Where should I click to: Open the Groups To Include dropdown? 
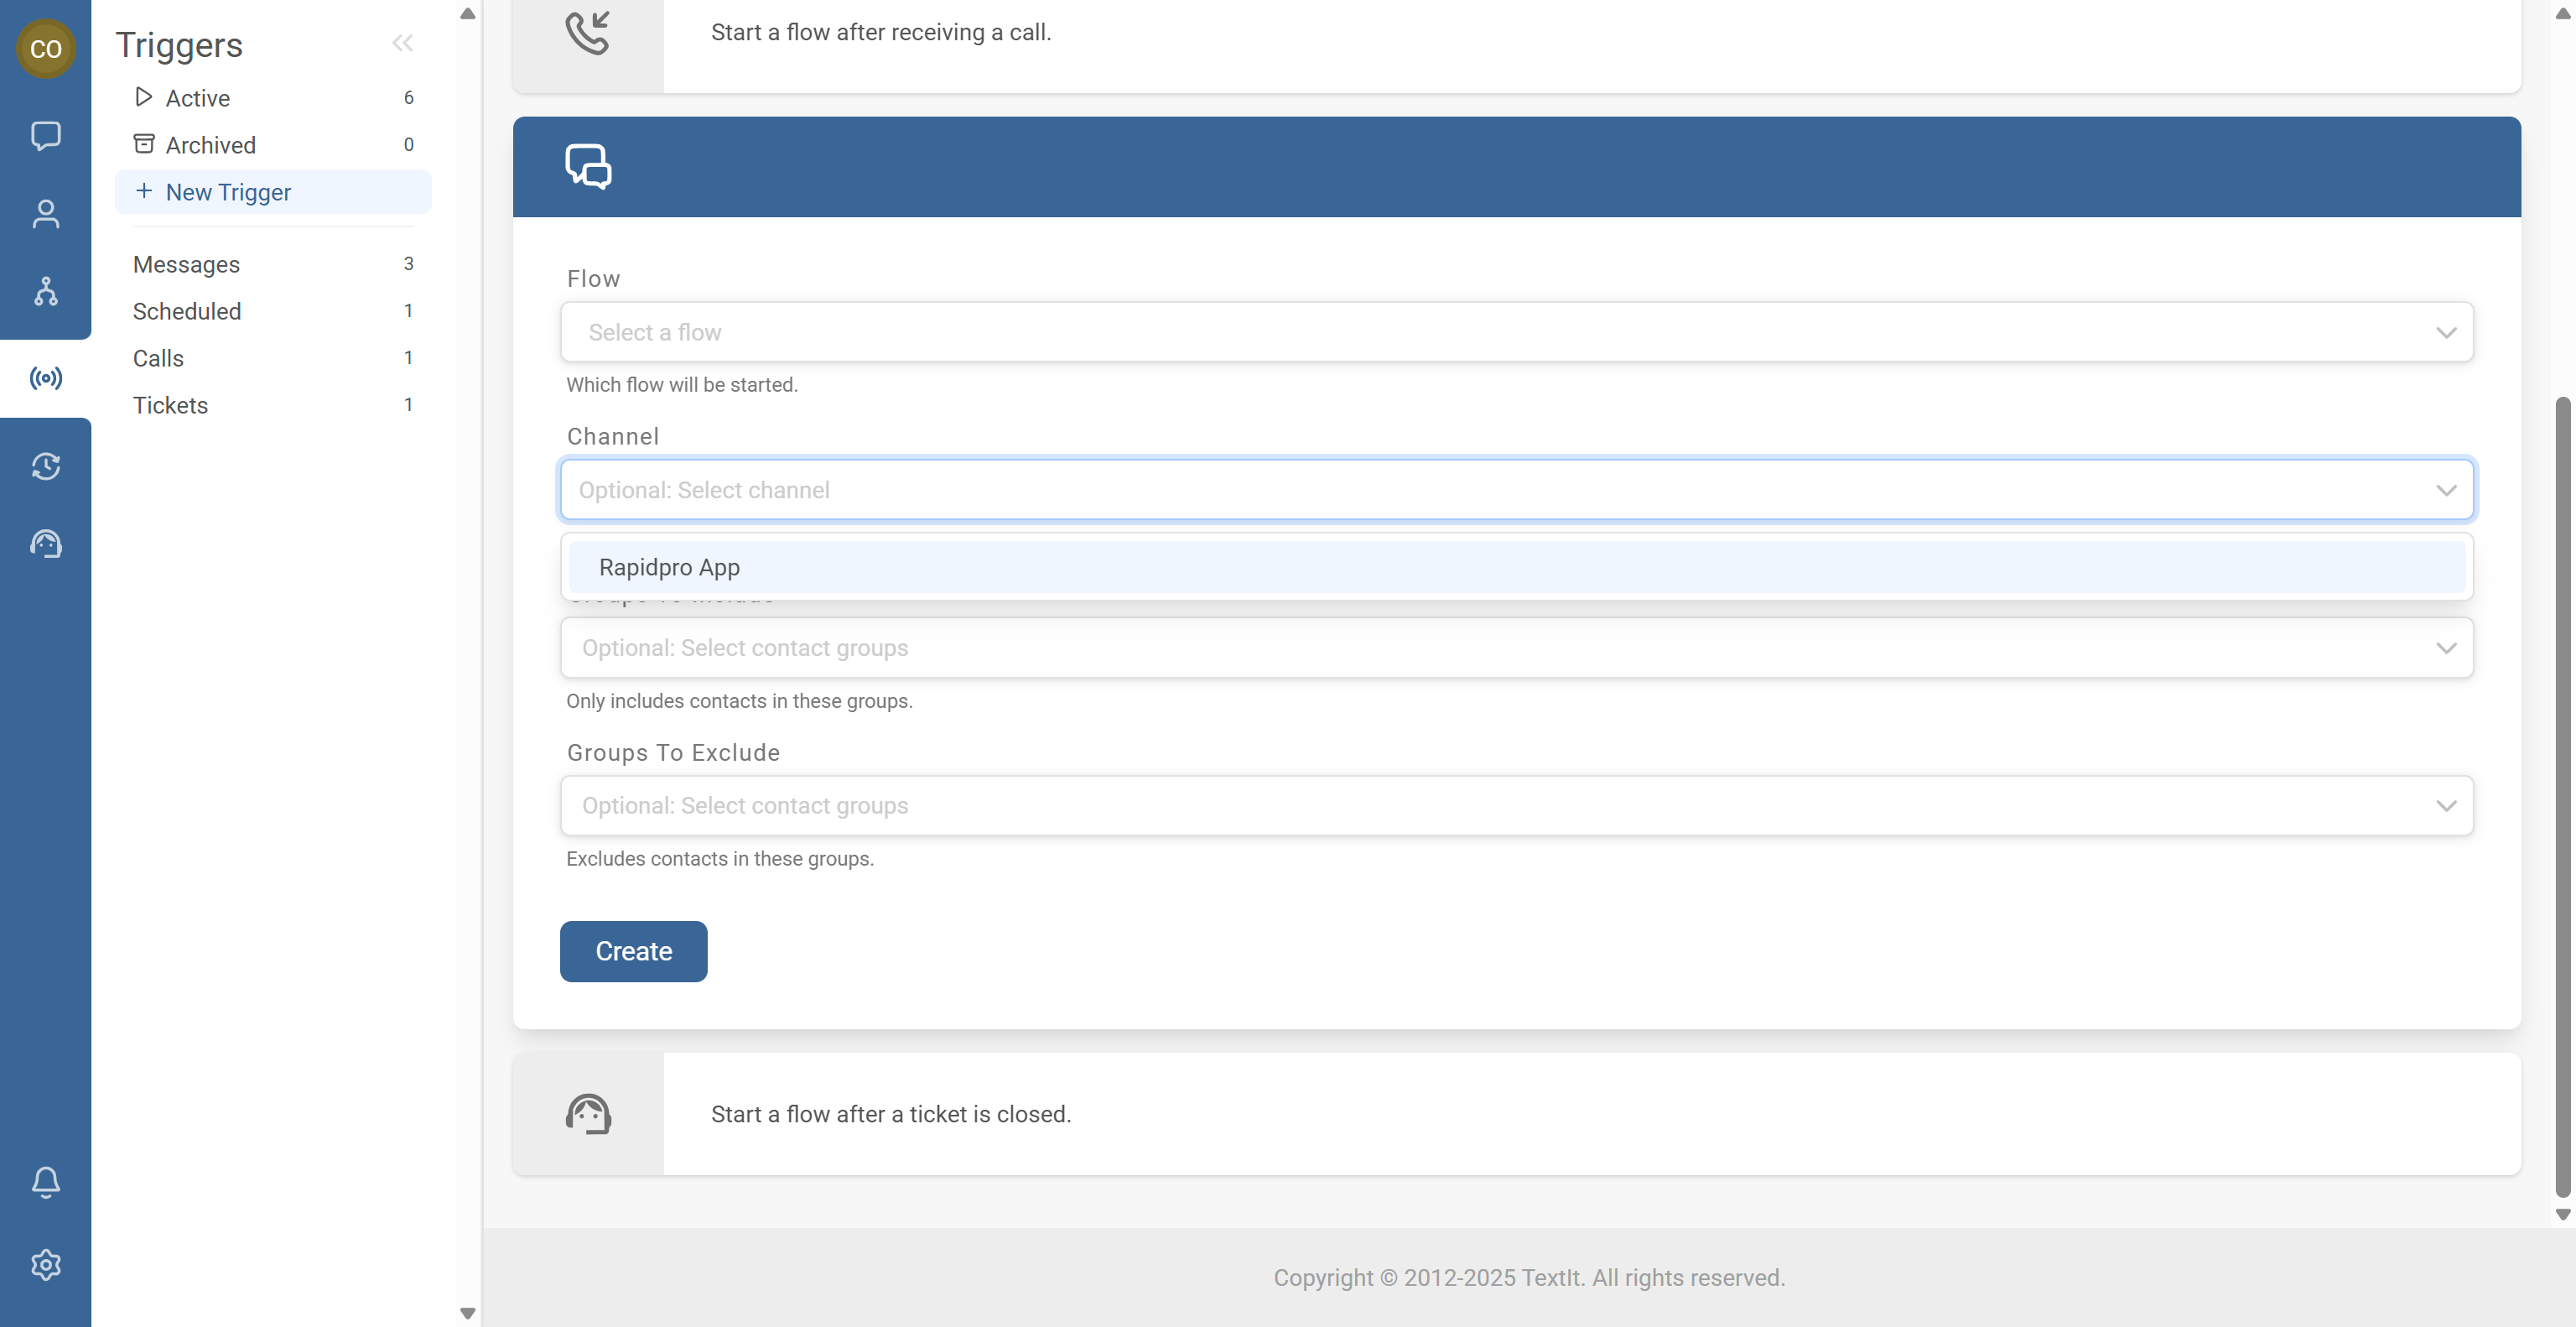pos(1516,648)
